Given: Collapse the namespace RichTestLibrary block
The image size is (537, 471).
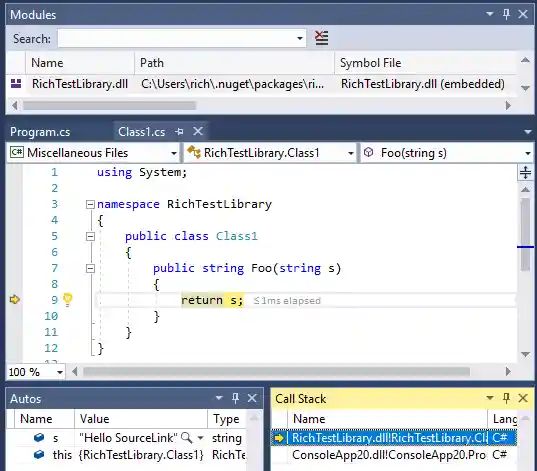Looking at the screenshot, I should click(90, 204).
